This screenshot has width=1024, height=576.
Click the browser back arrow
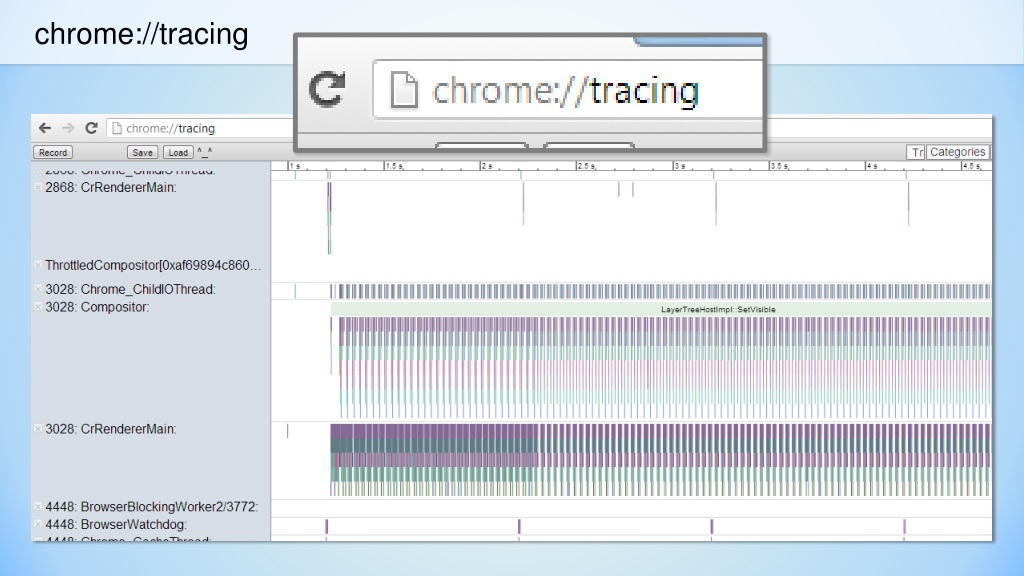point(44,128)
